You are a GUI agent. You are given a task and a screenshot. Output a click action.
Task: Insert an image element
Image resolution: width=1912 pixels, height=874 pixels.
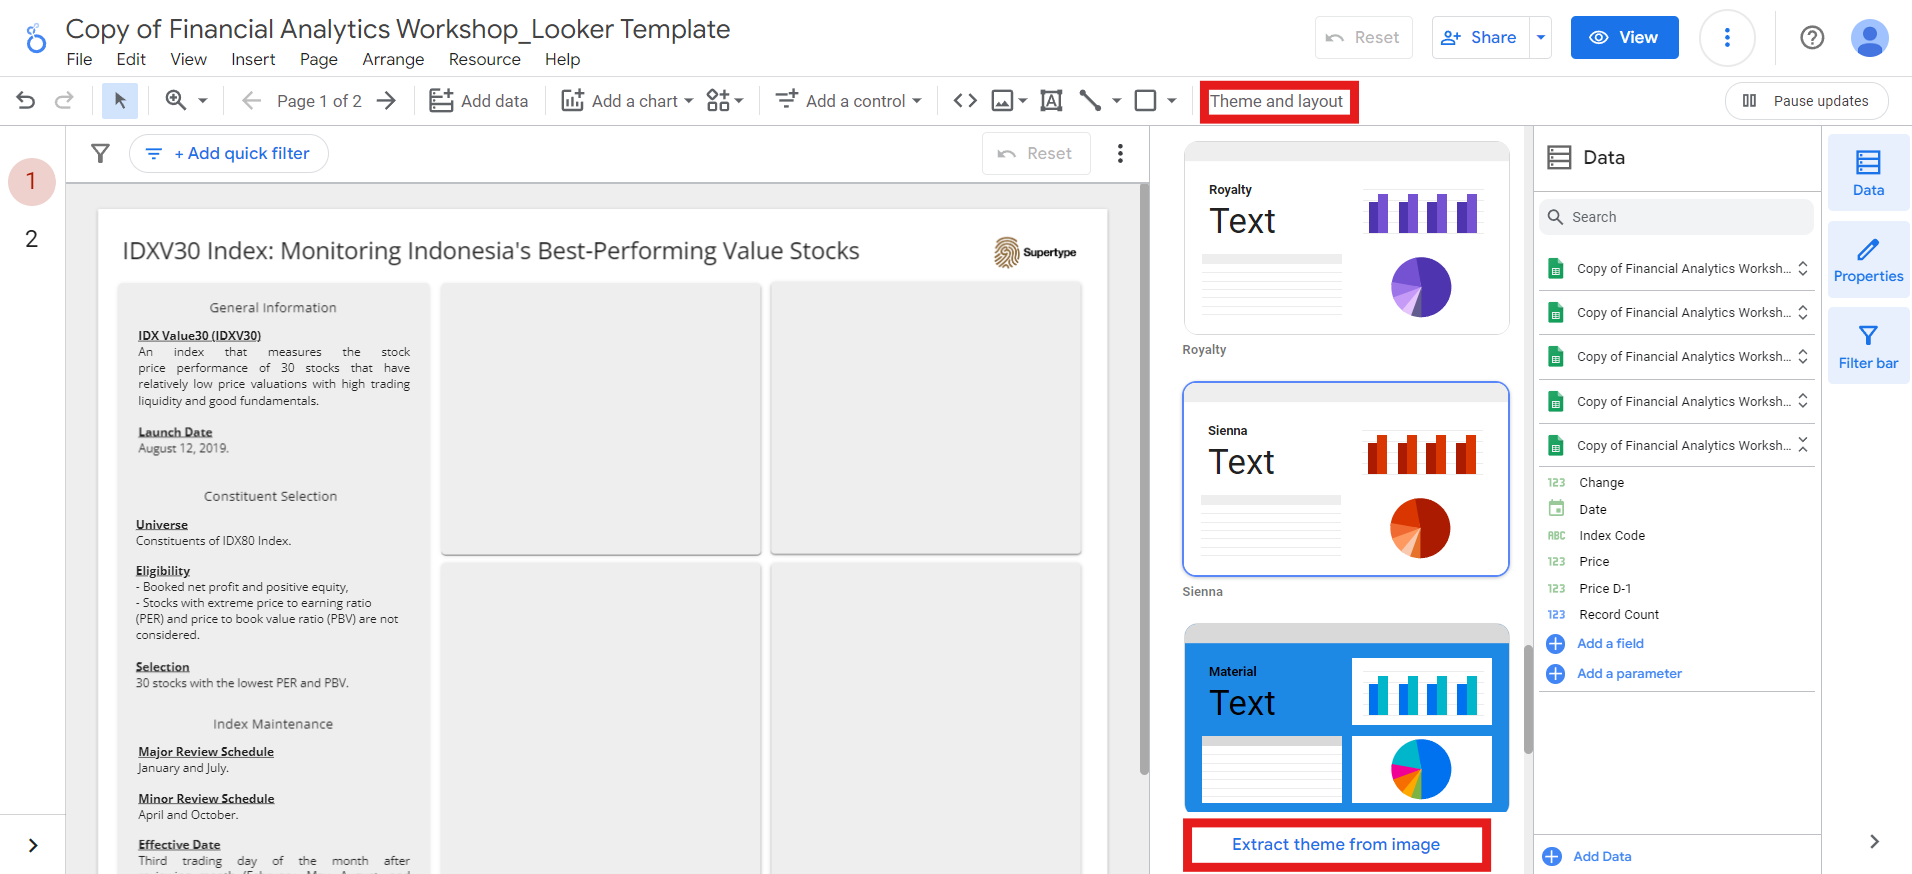(x=1002, y=101)
